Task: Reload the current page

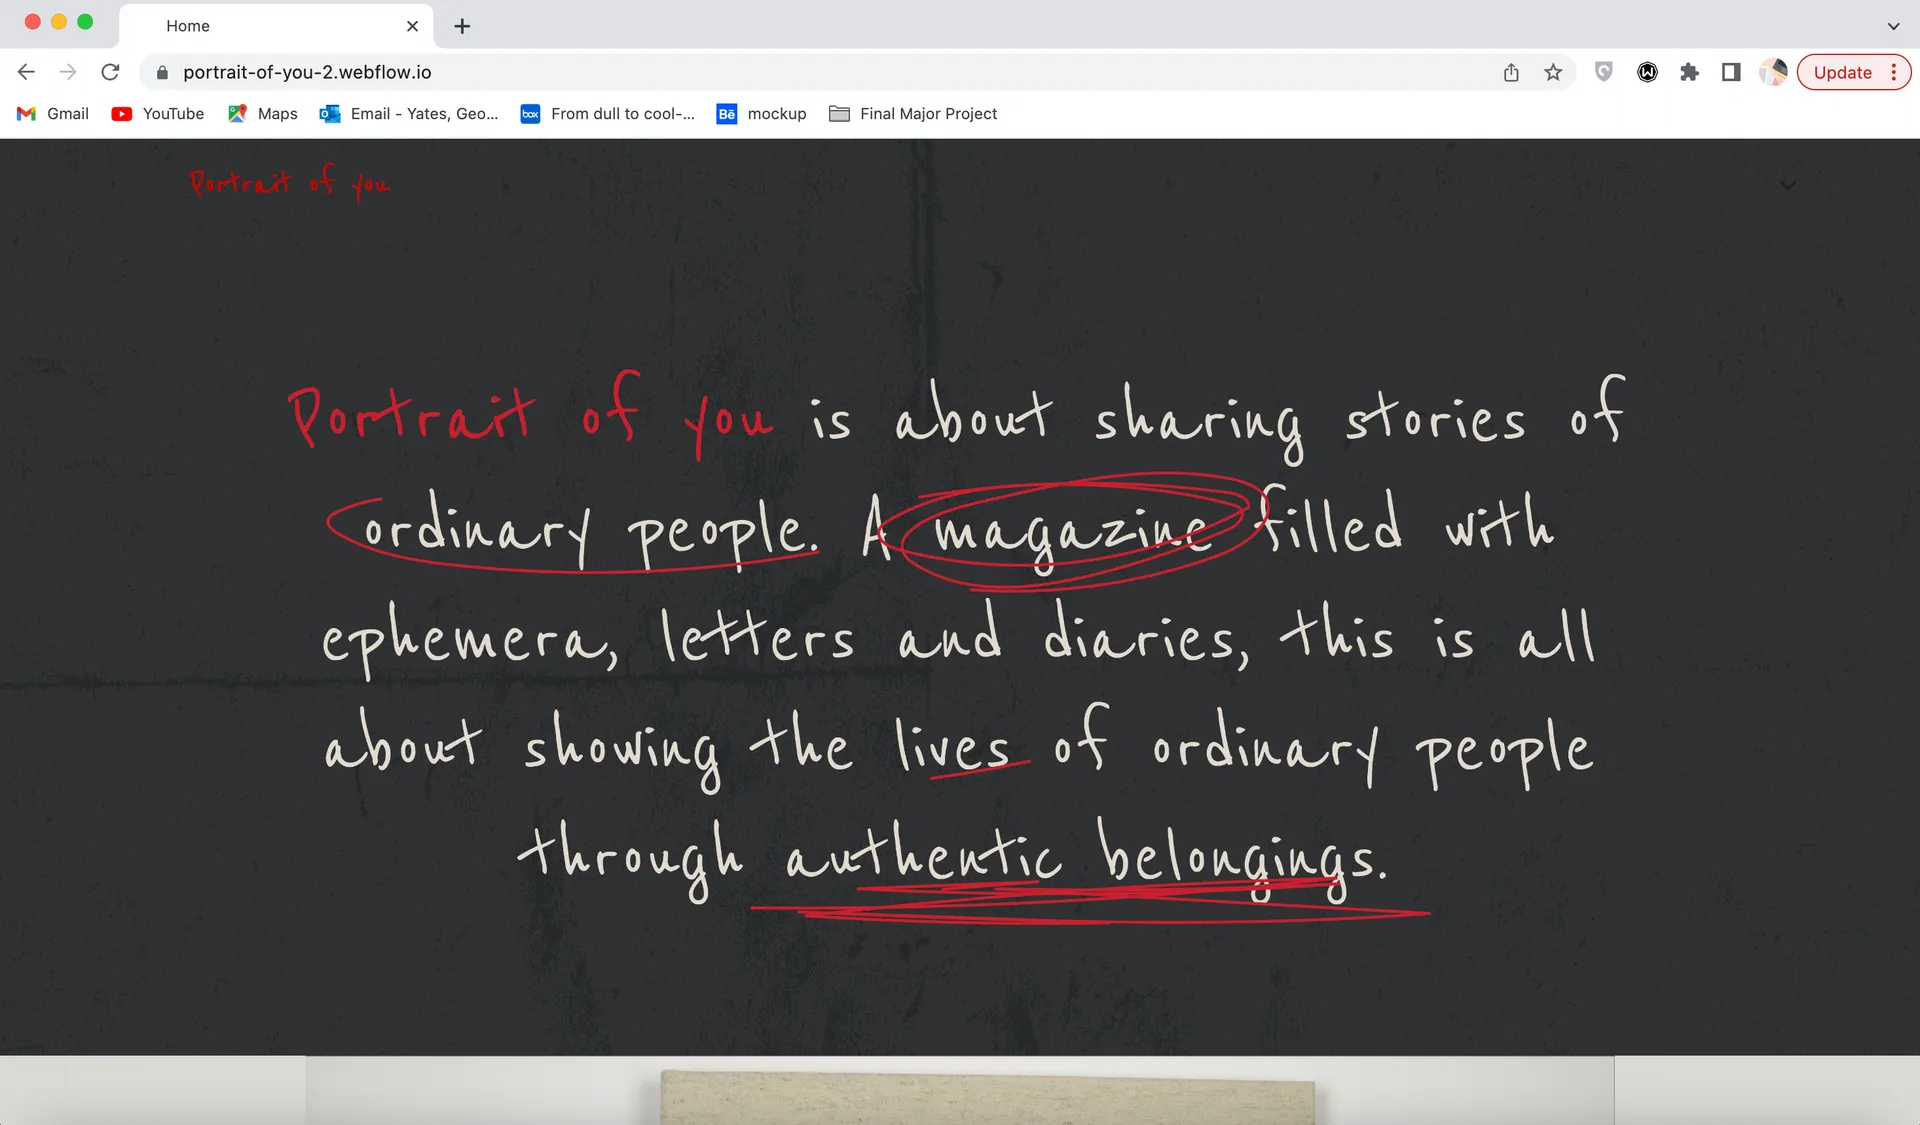Action: pos(111,72)
